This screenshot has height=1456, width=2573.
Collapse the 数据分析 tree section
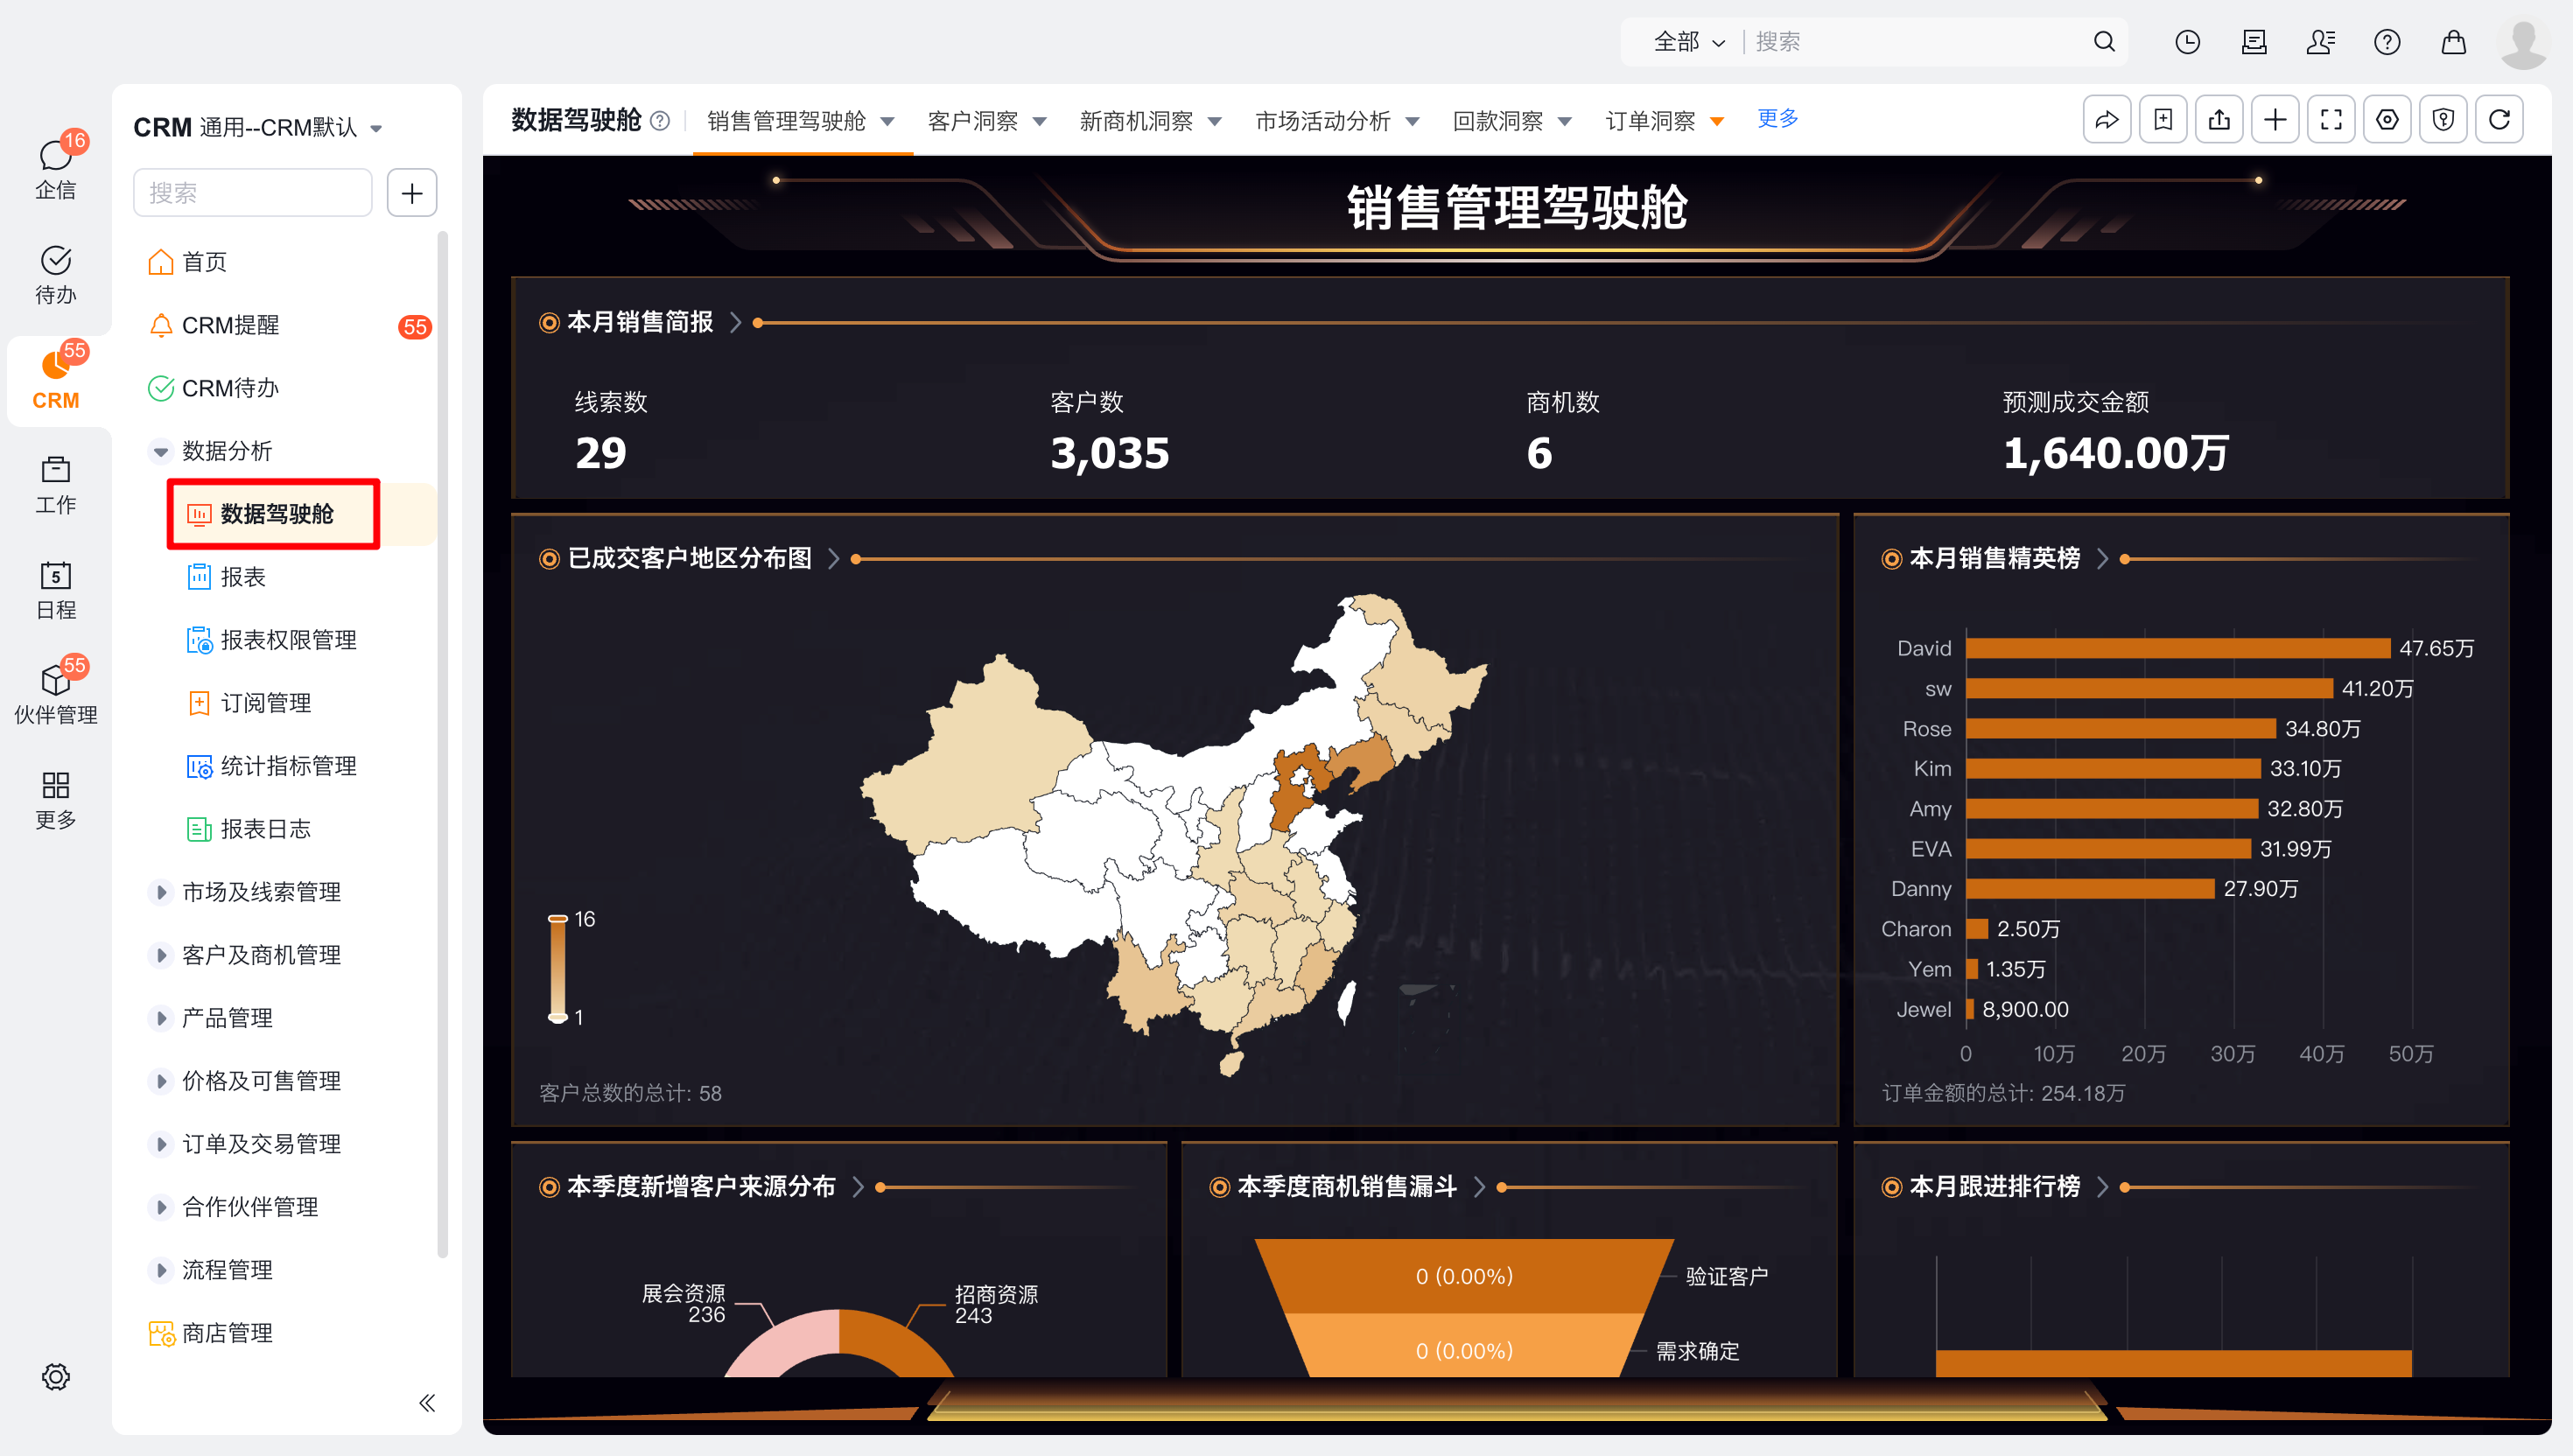click(x=160, y=451)
